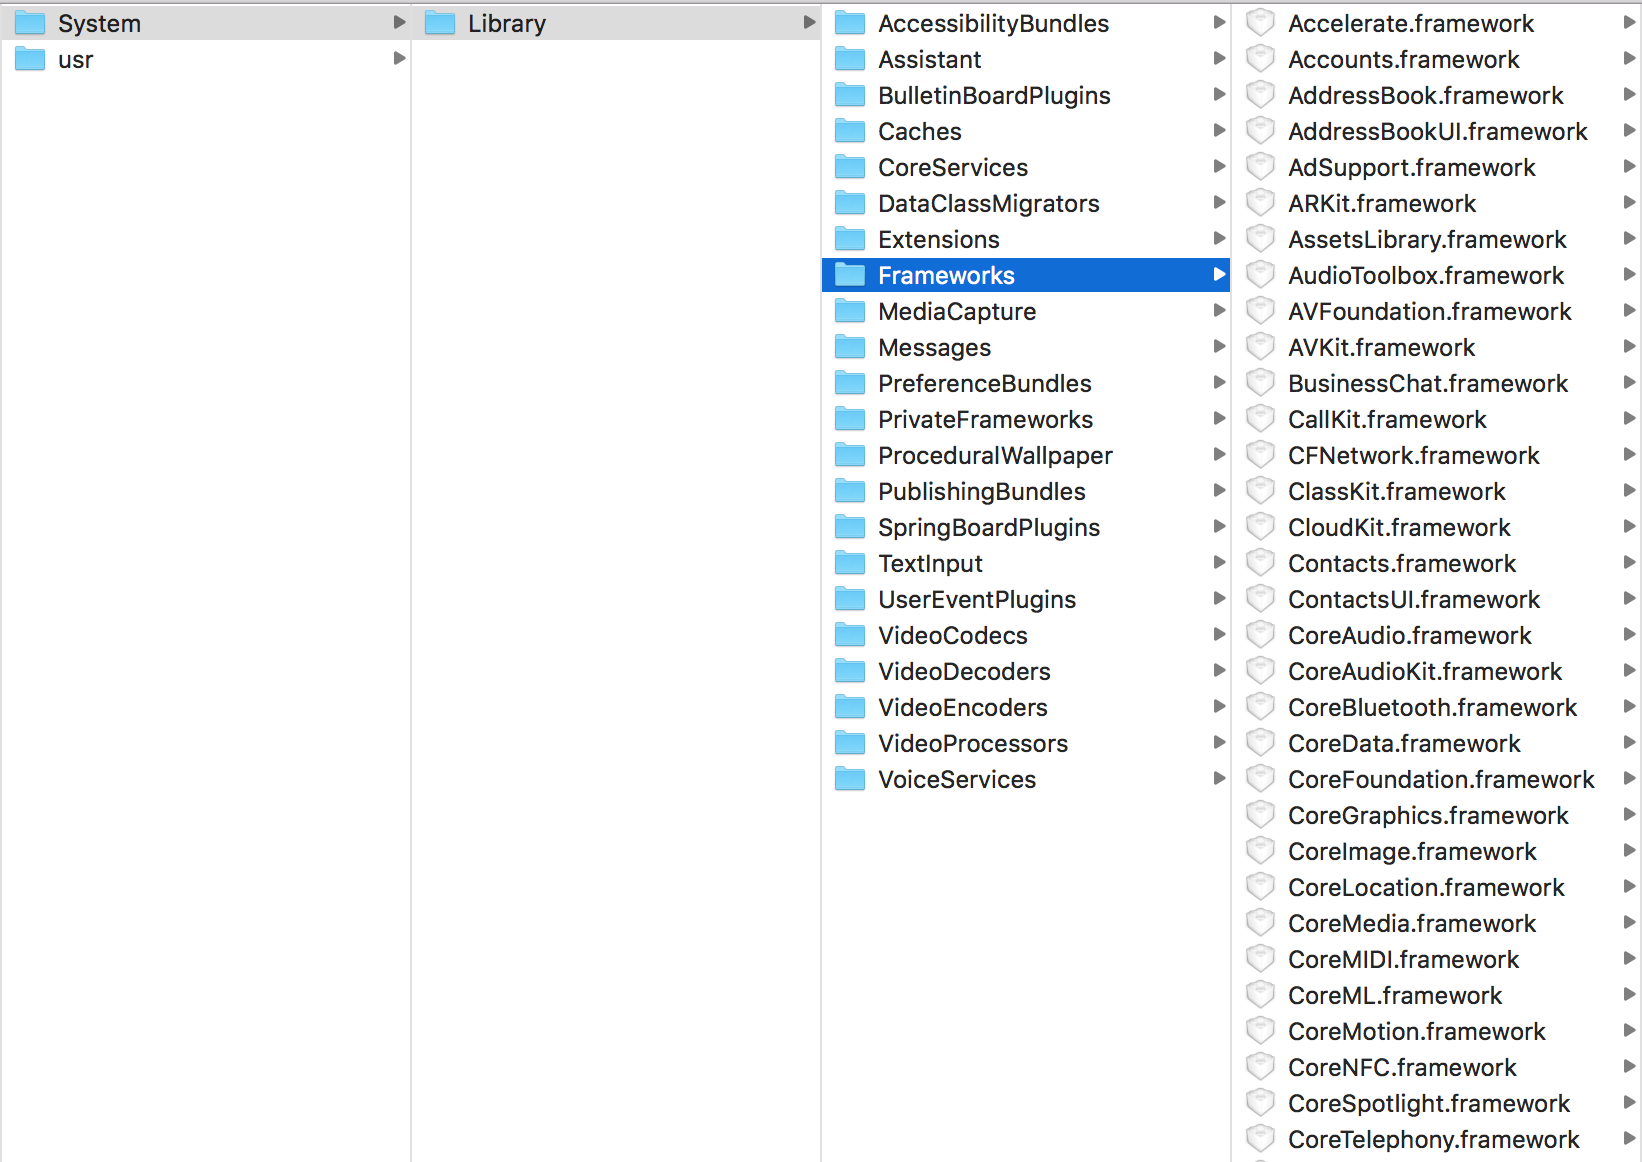Viewport: 1642px width, 1162px height.
Task: Select AssetsLibrary.framework
Action: coord(1437,239)
